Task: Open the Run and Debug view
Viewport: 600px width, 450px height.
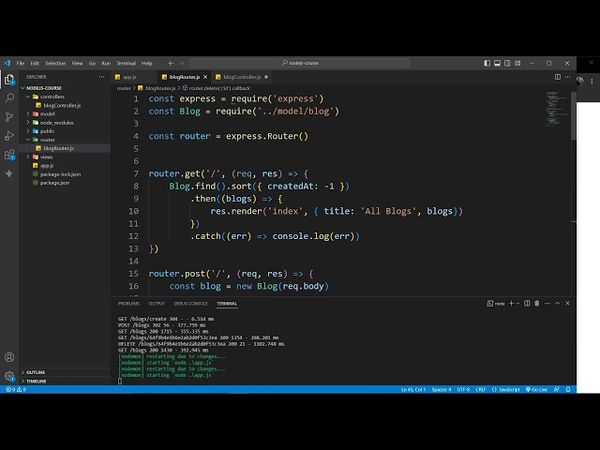Action: point(9,135)
